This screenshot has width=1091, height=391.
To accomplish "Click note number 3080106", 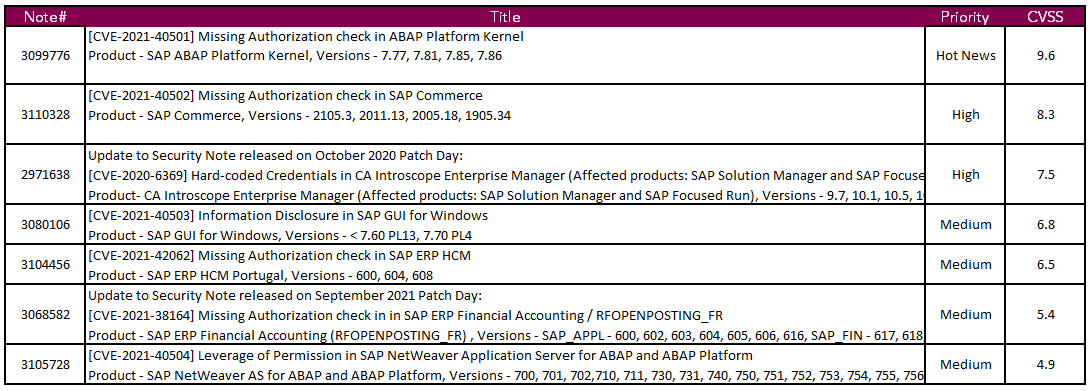I will (x=45, y=225).
